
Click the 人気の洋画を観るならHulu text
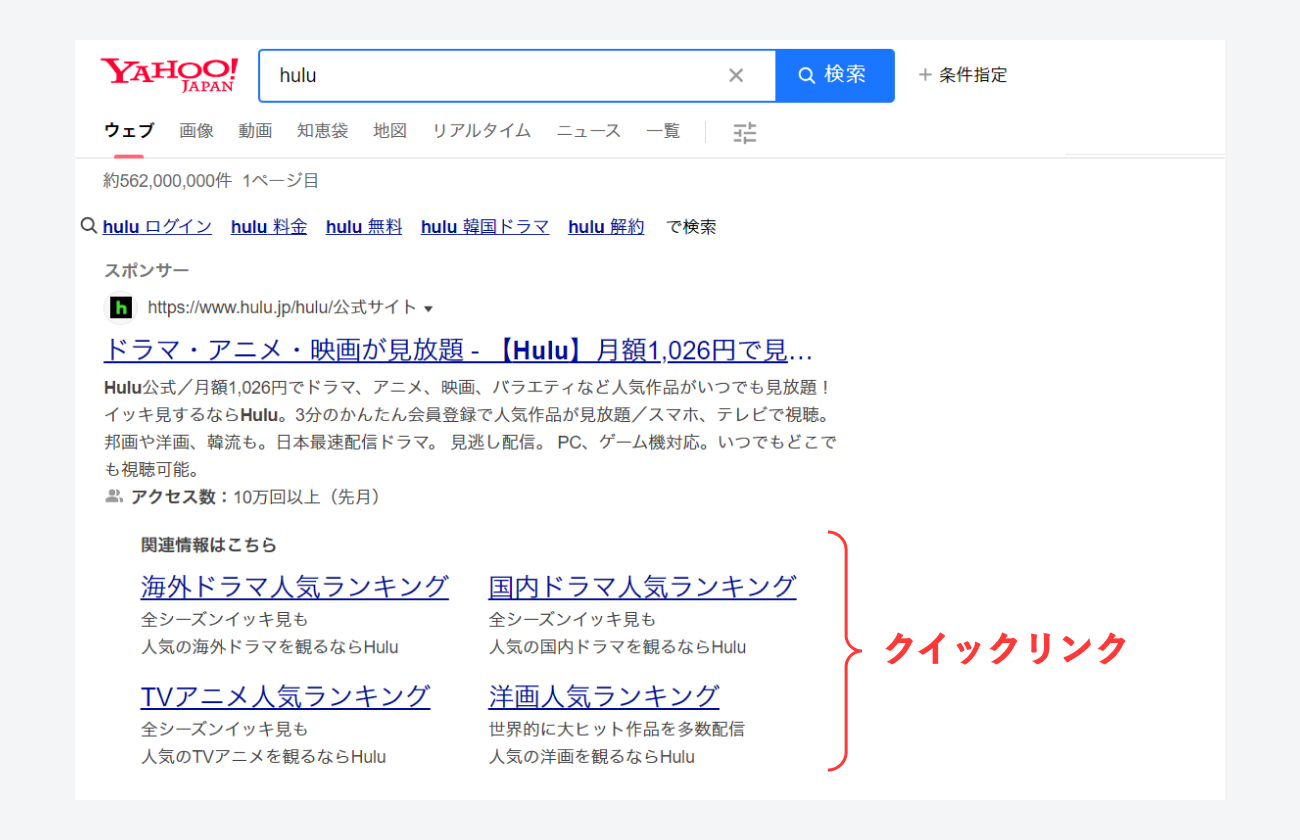[x=592, y=757]
